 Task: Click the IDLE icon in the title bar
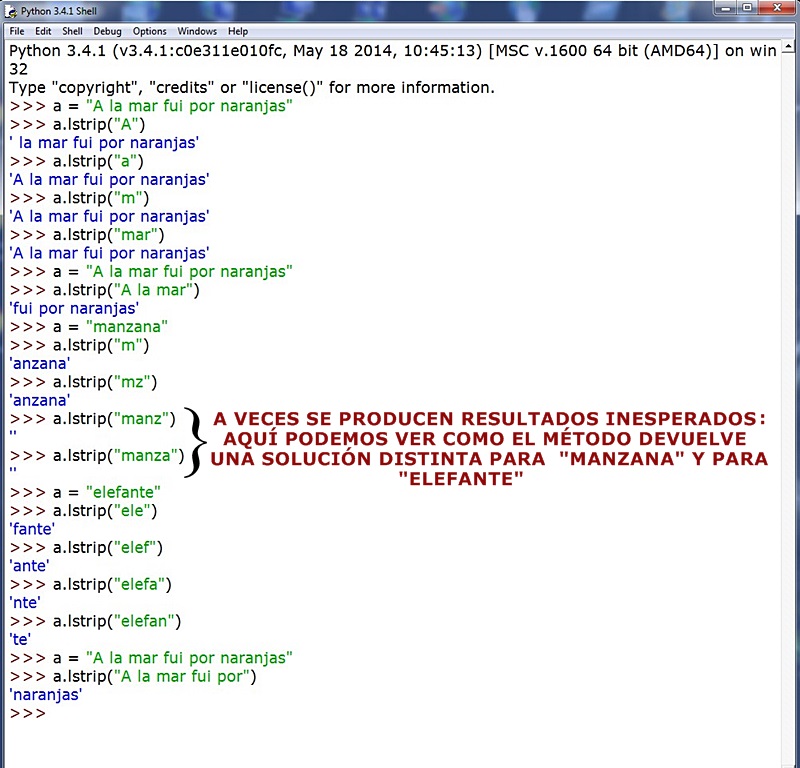click(x=9, y=10)
